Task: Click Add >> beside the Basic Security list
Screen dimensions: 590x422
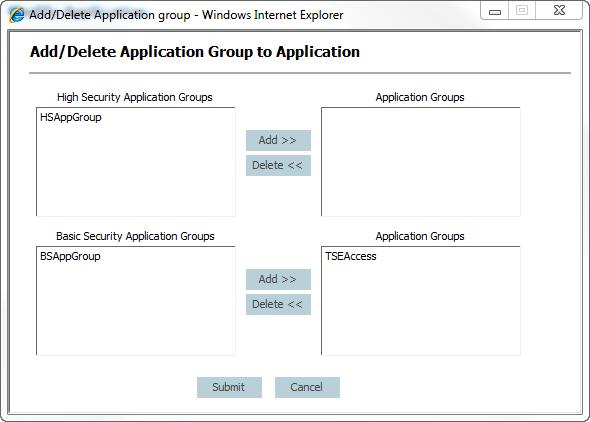Action: [x=278, y=279]
